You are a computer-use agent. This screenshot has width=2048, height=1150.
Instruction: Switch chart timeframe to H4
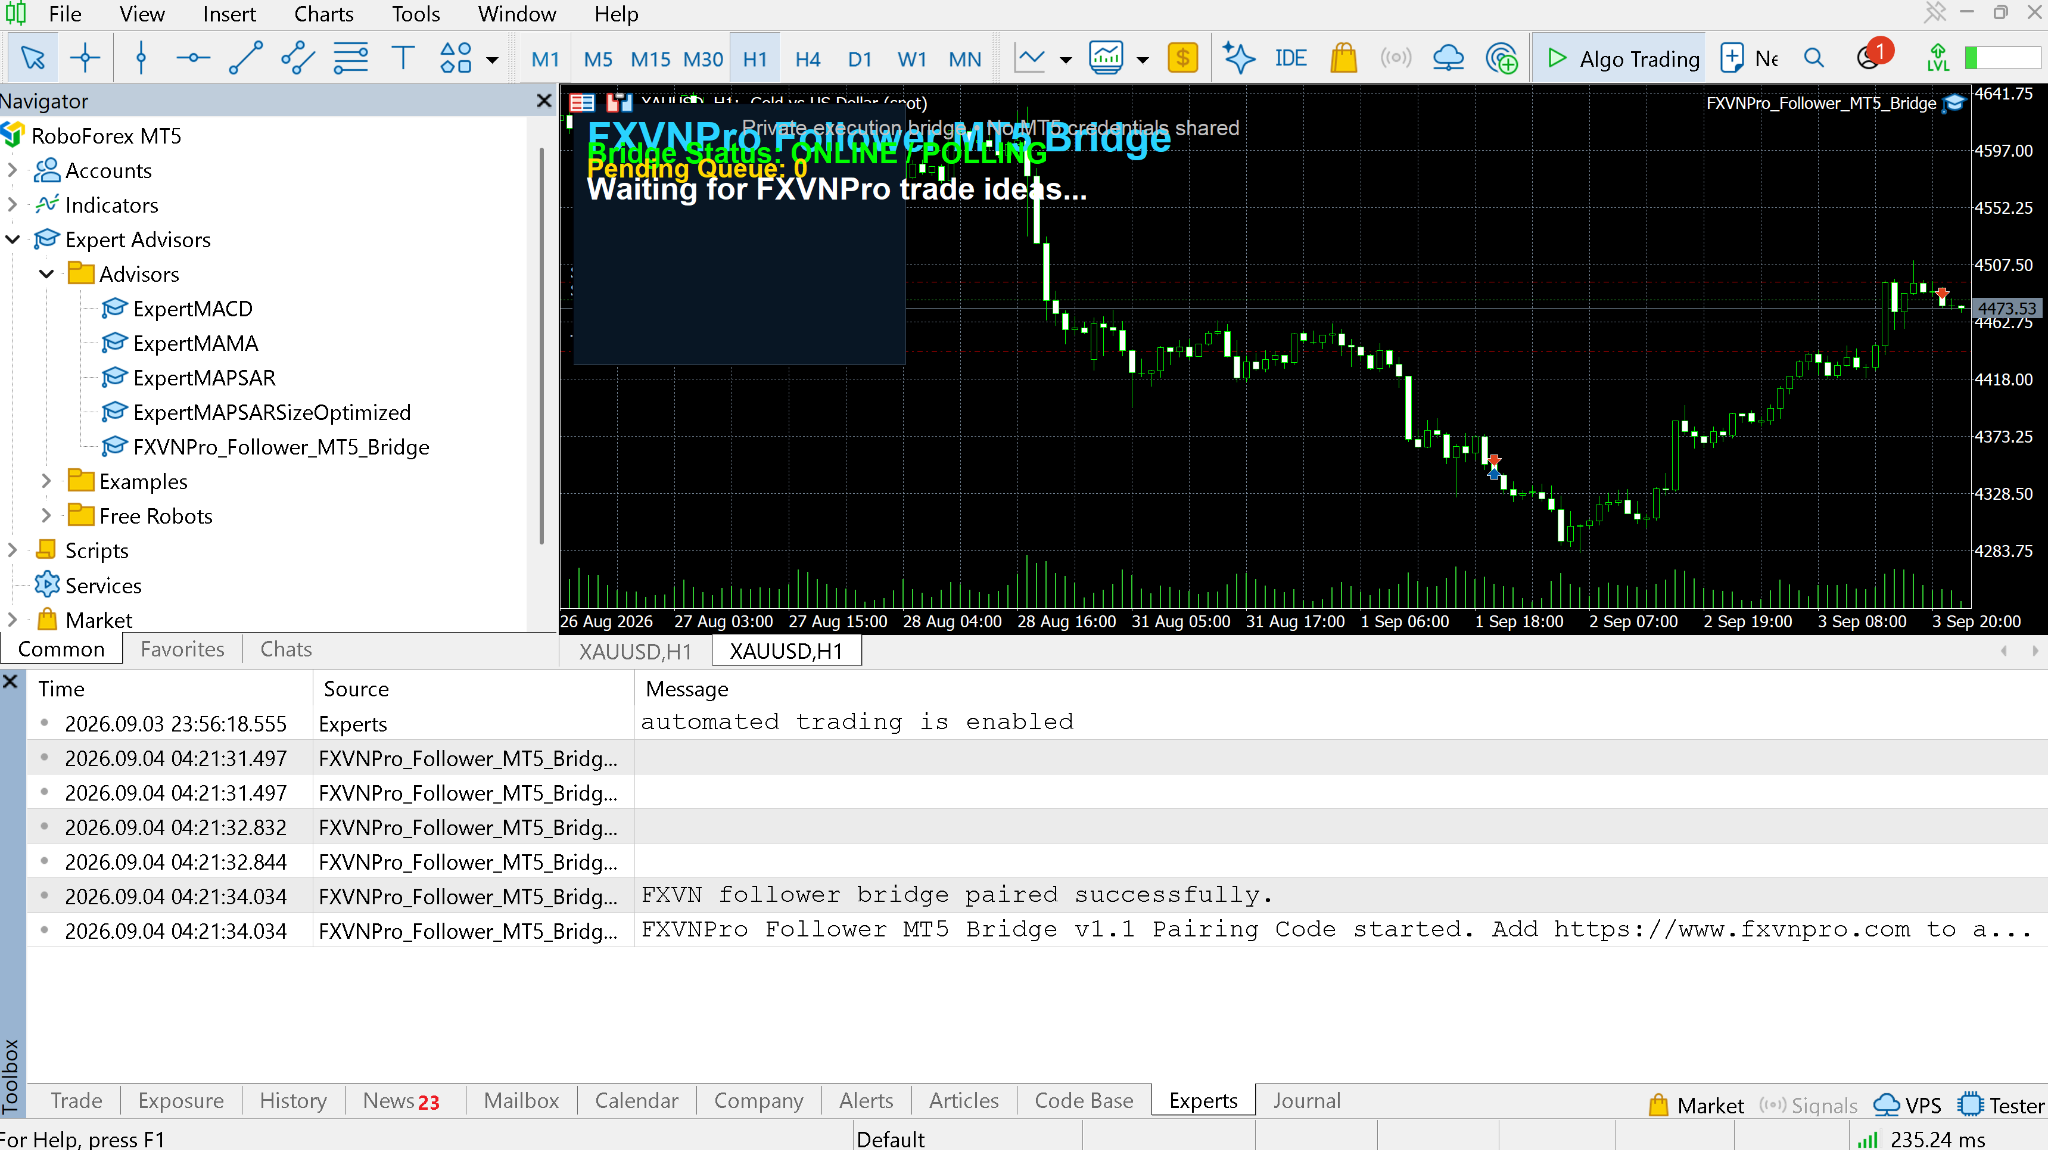[808, 59]
